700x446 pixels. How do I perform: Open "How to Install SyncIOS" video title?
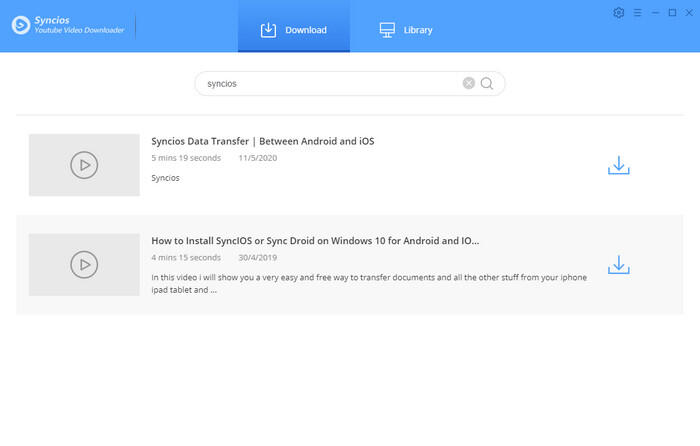(x=315, y=241)
